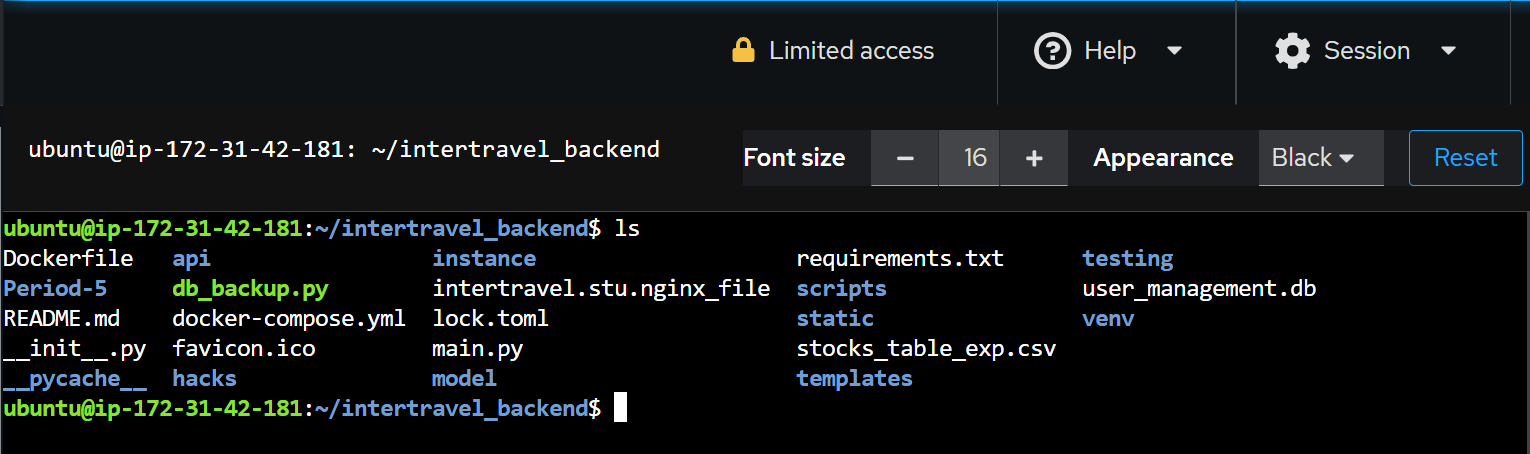Image resolution: width=1530 pixels, height=454 pixels.
Task: Click the Dockerfile entry in listing
Action: 68,259
